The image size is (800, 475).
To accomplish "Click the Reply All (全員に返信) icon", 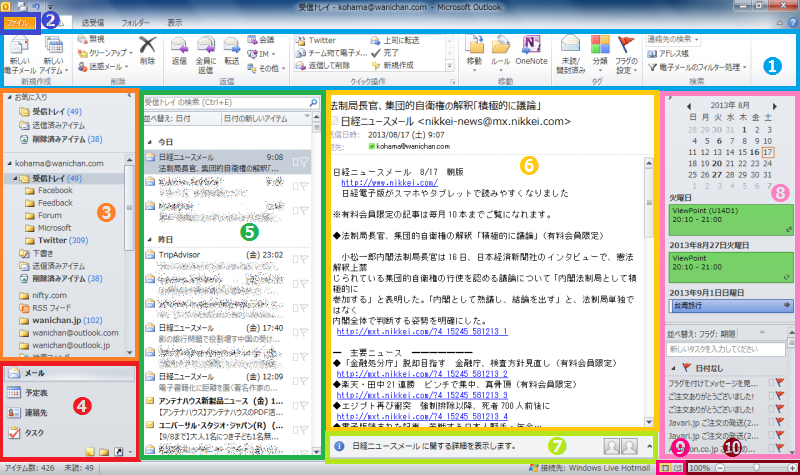I will pyautogui.click(x=206, y=45).
